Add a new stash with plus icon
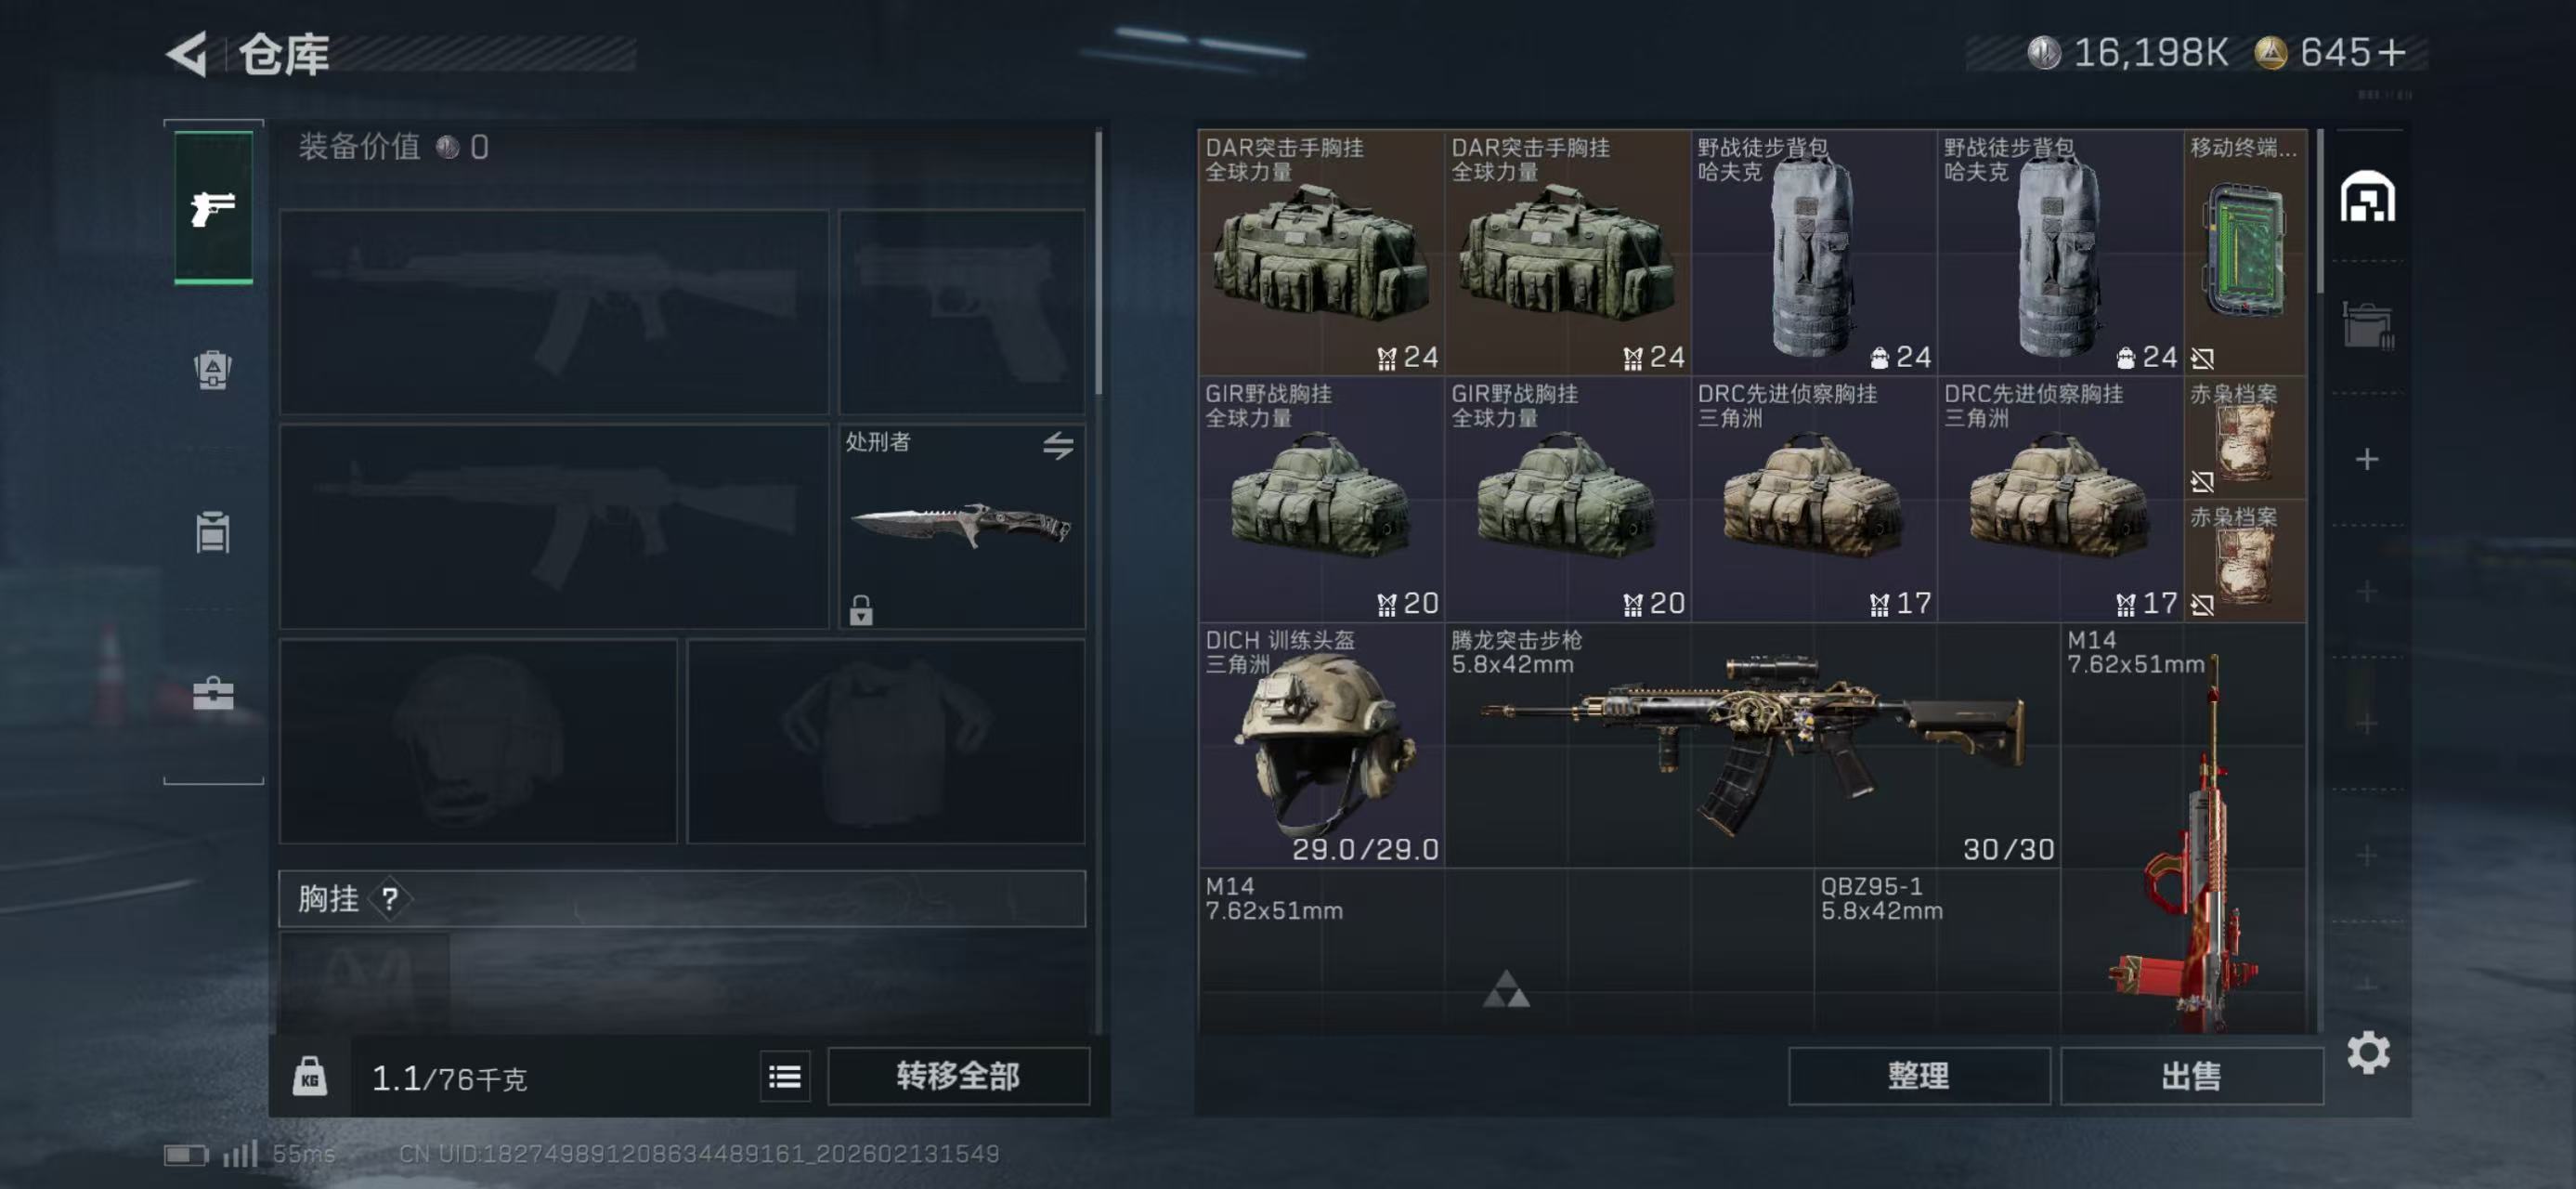 click(2366, 459)
